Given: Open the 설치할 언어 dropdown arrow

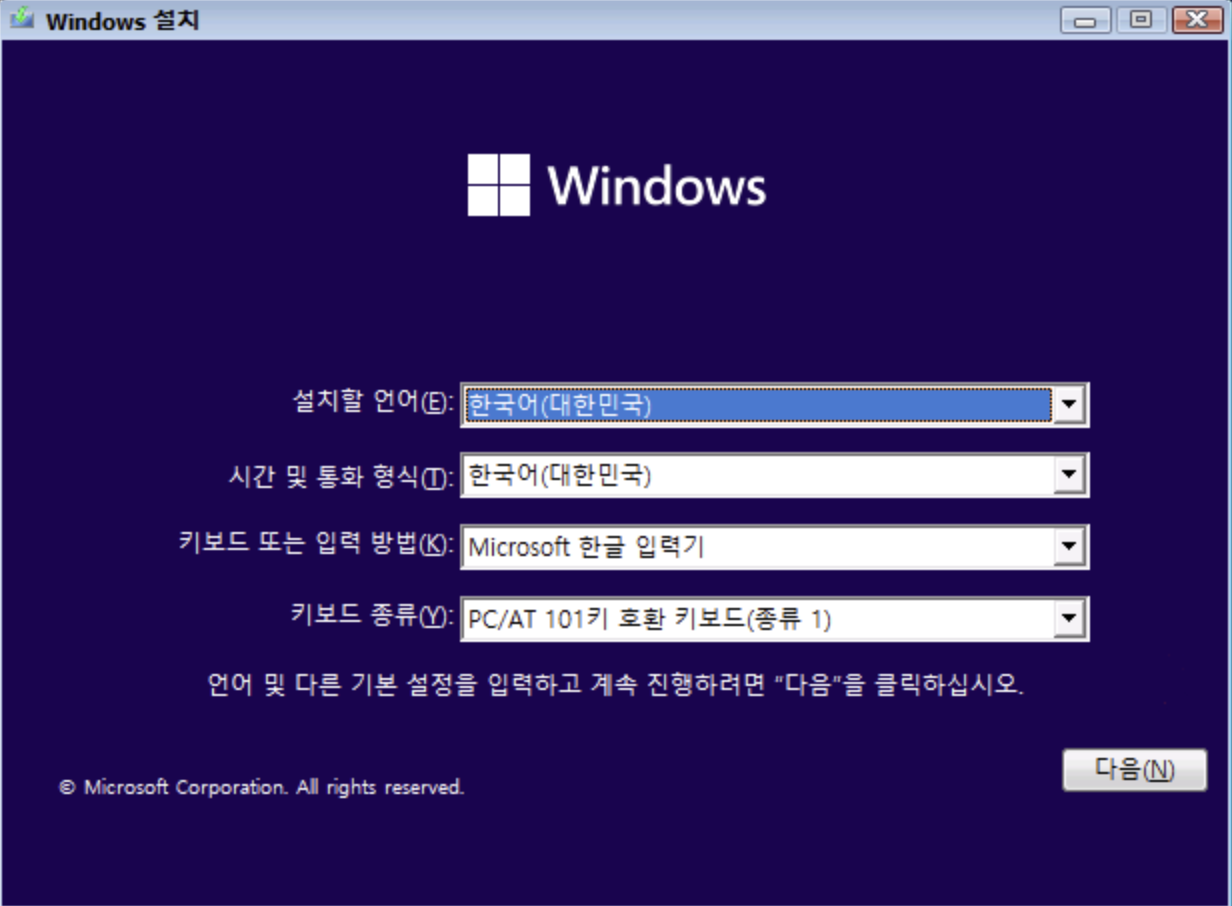Looking at the screenshot, I should click(1069, 405).
